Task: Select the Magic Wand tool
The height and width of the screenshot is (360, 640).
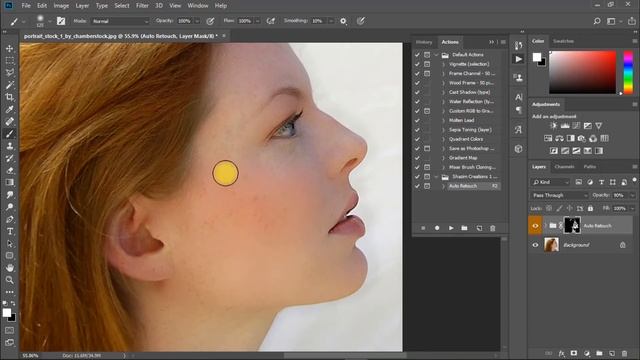Action: click(x=9, y=85)
